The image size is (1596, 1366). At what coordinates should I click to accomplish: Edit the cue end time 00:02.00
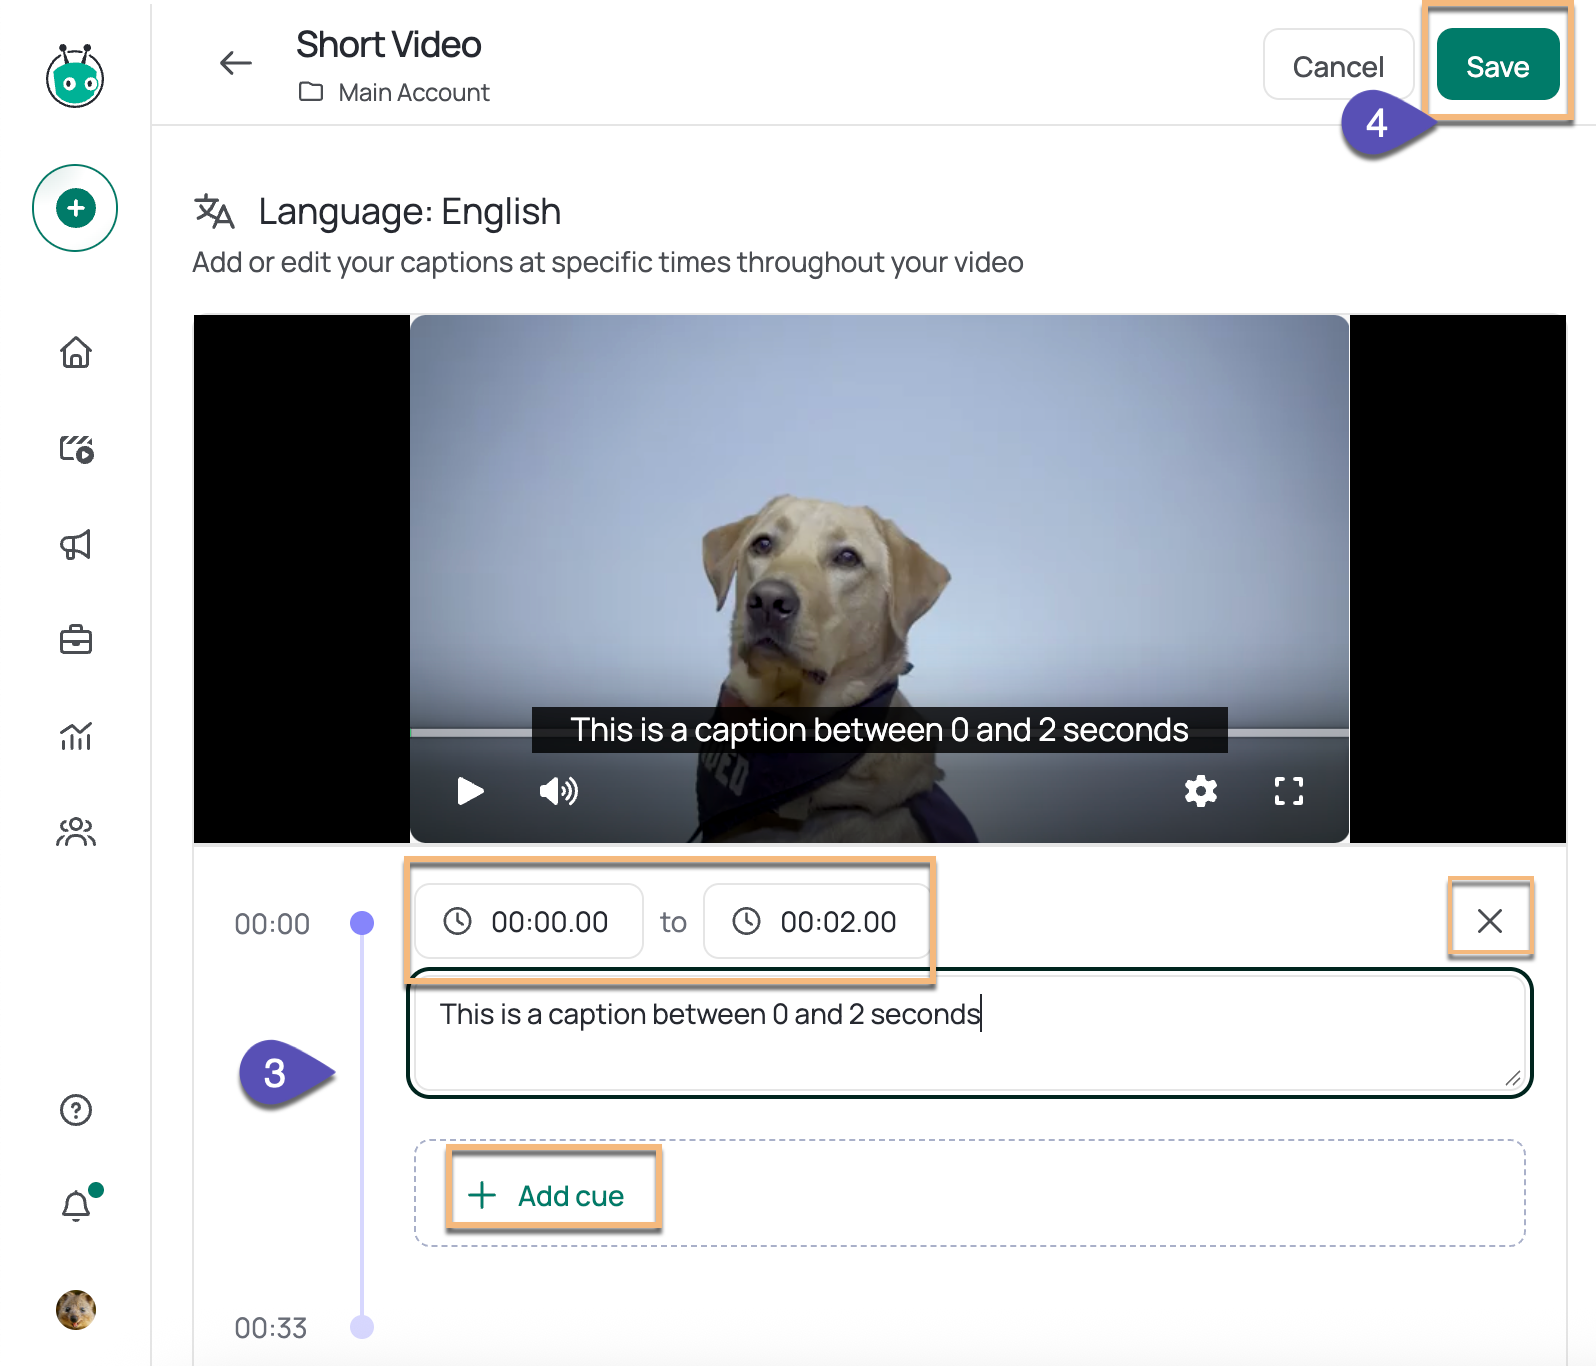point(817,921)
